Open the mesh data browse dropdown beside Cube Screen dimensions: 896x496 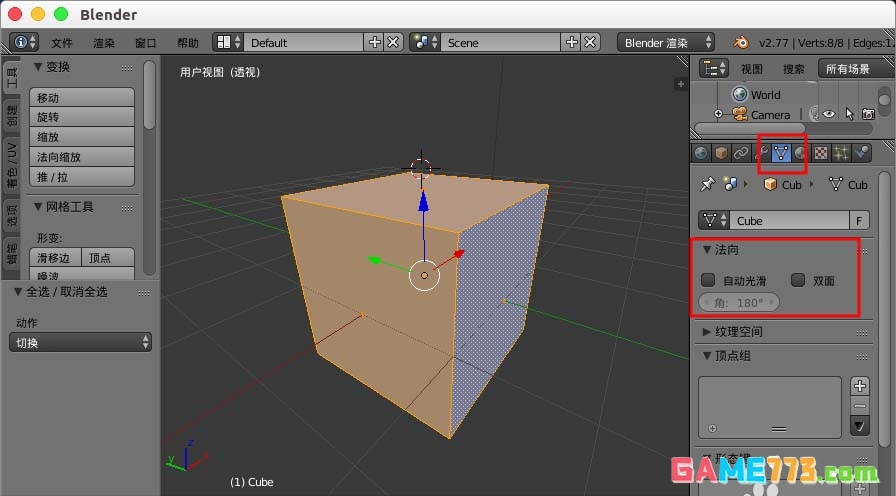pyautogui.click(x=713, y=221)
